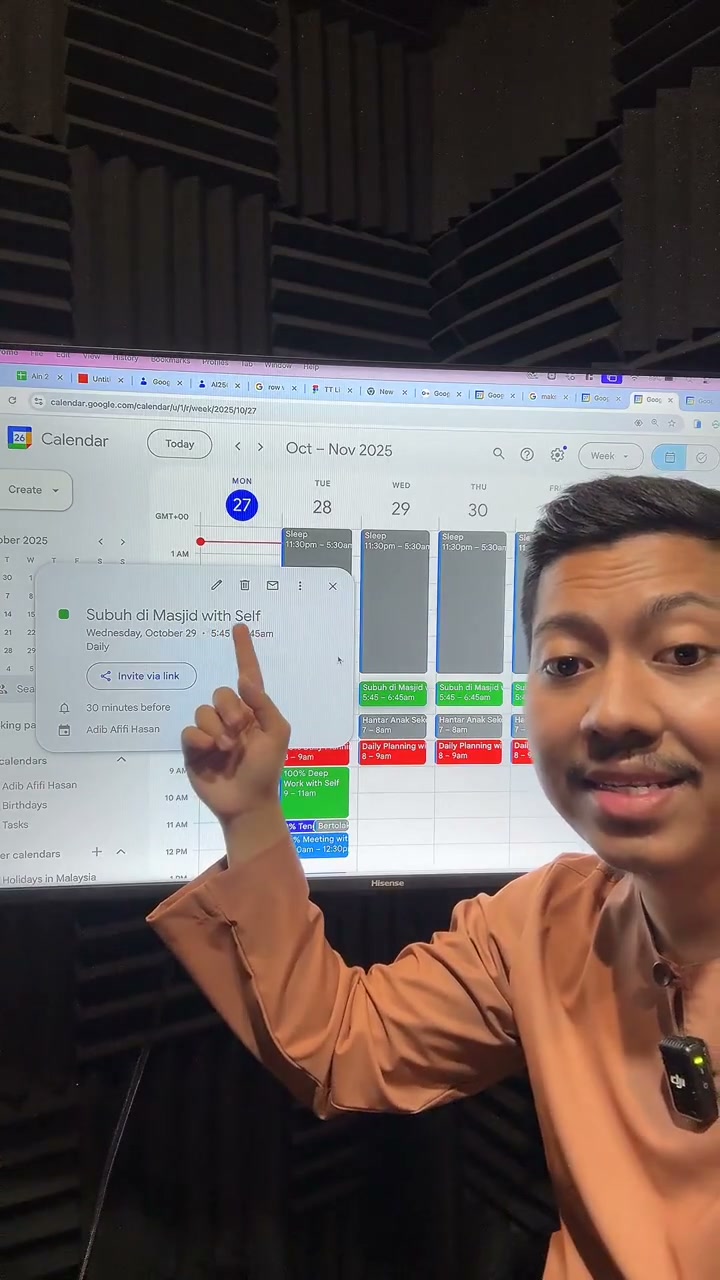Open calendar search magnifier icon
This screenshot has height=1280, width=720.
(498, 453)
